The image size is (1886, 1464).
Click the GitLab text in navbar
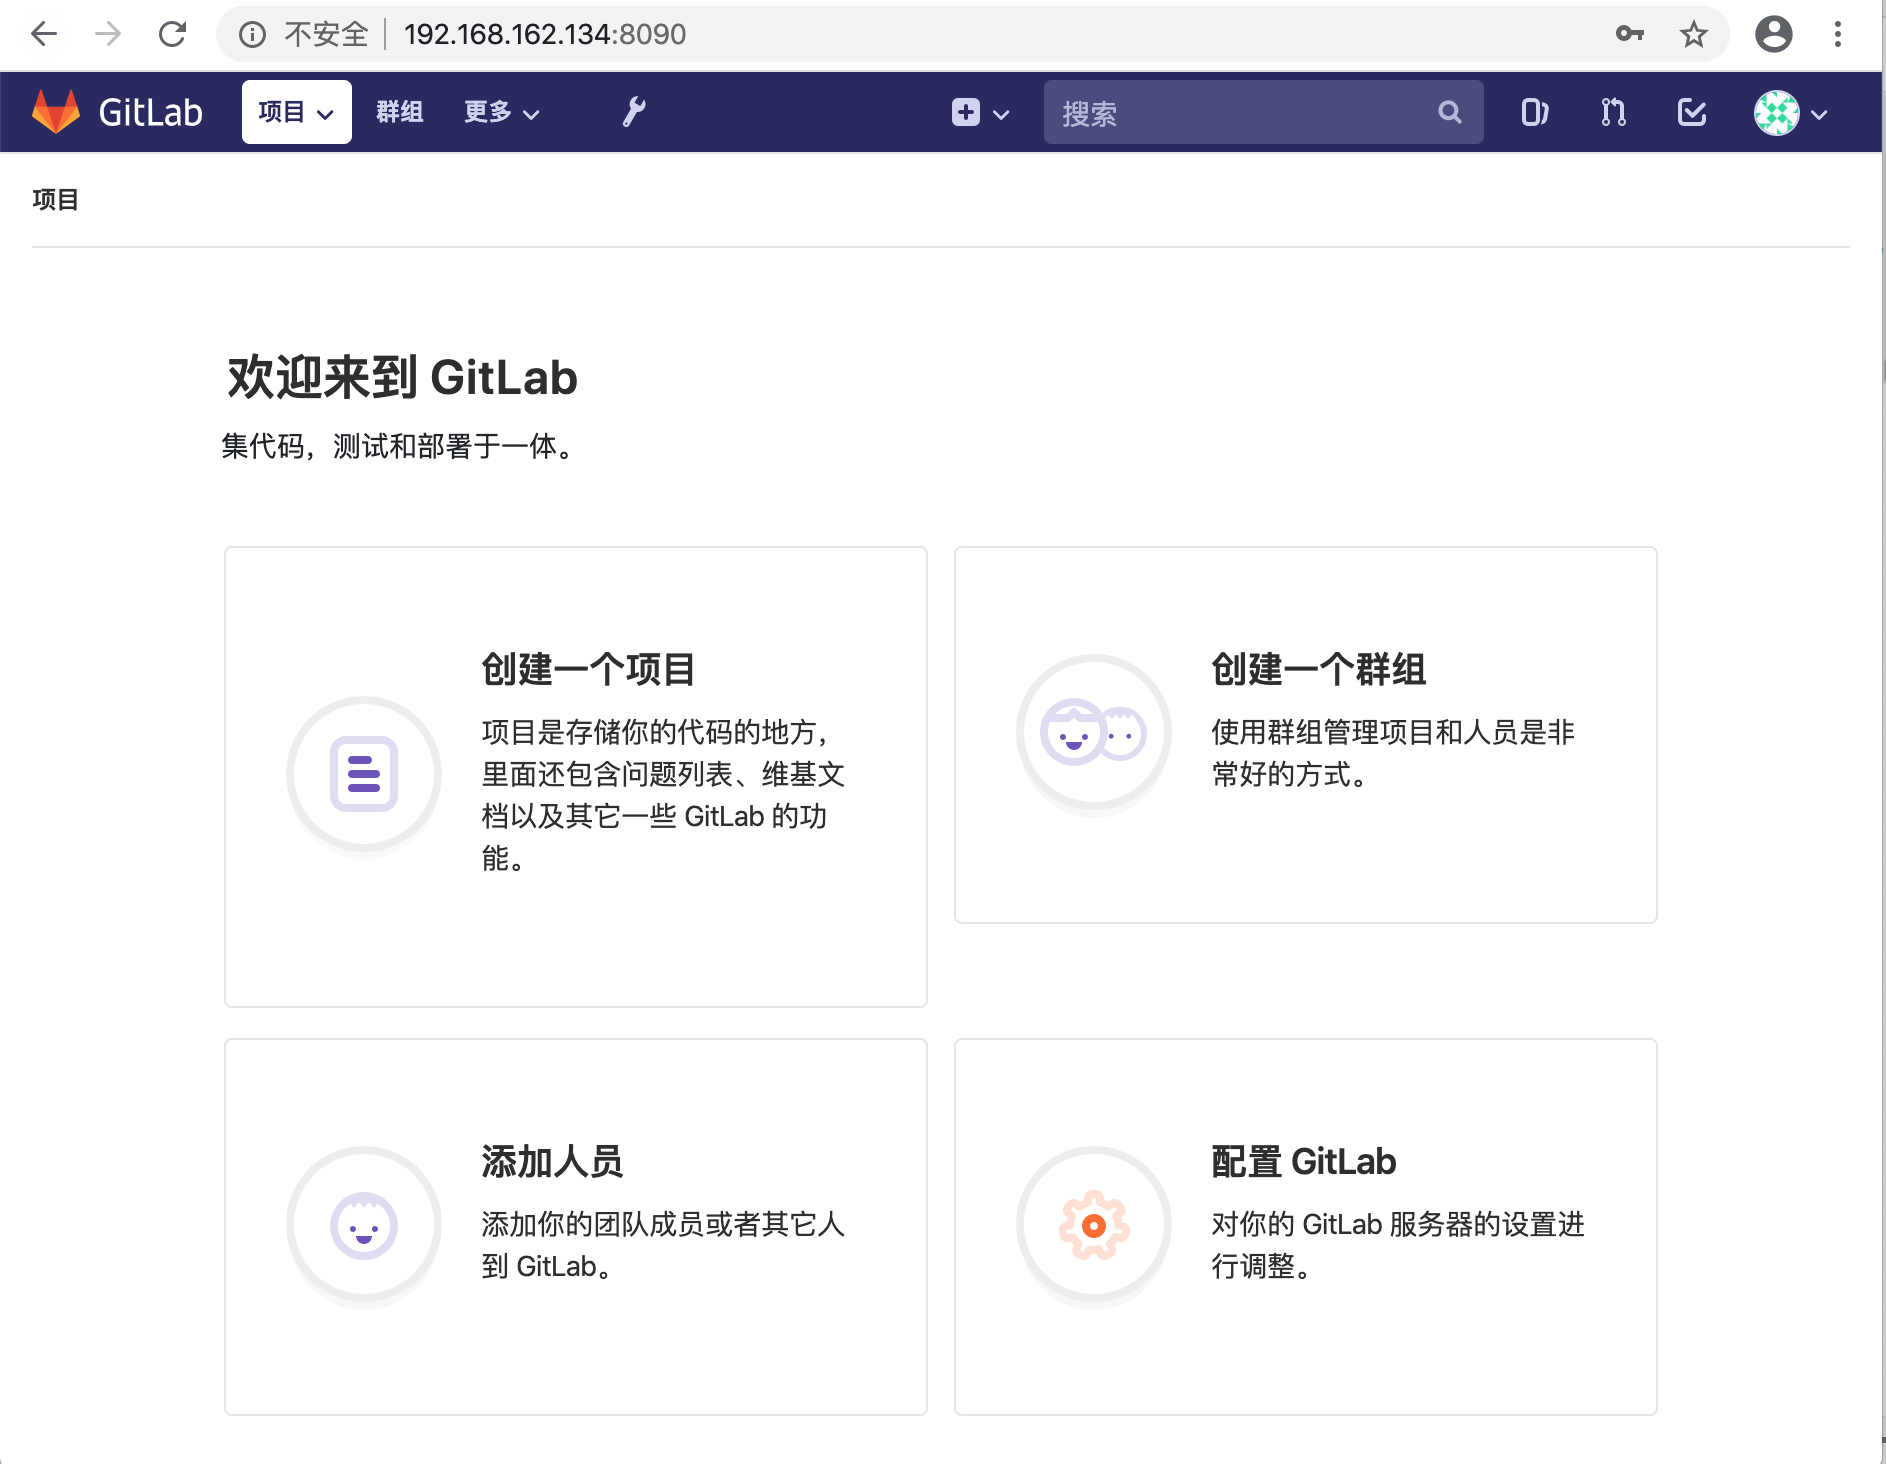pyautogui.click(x=150, y=112)
